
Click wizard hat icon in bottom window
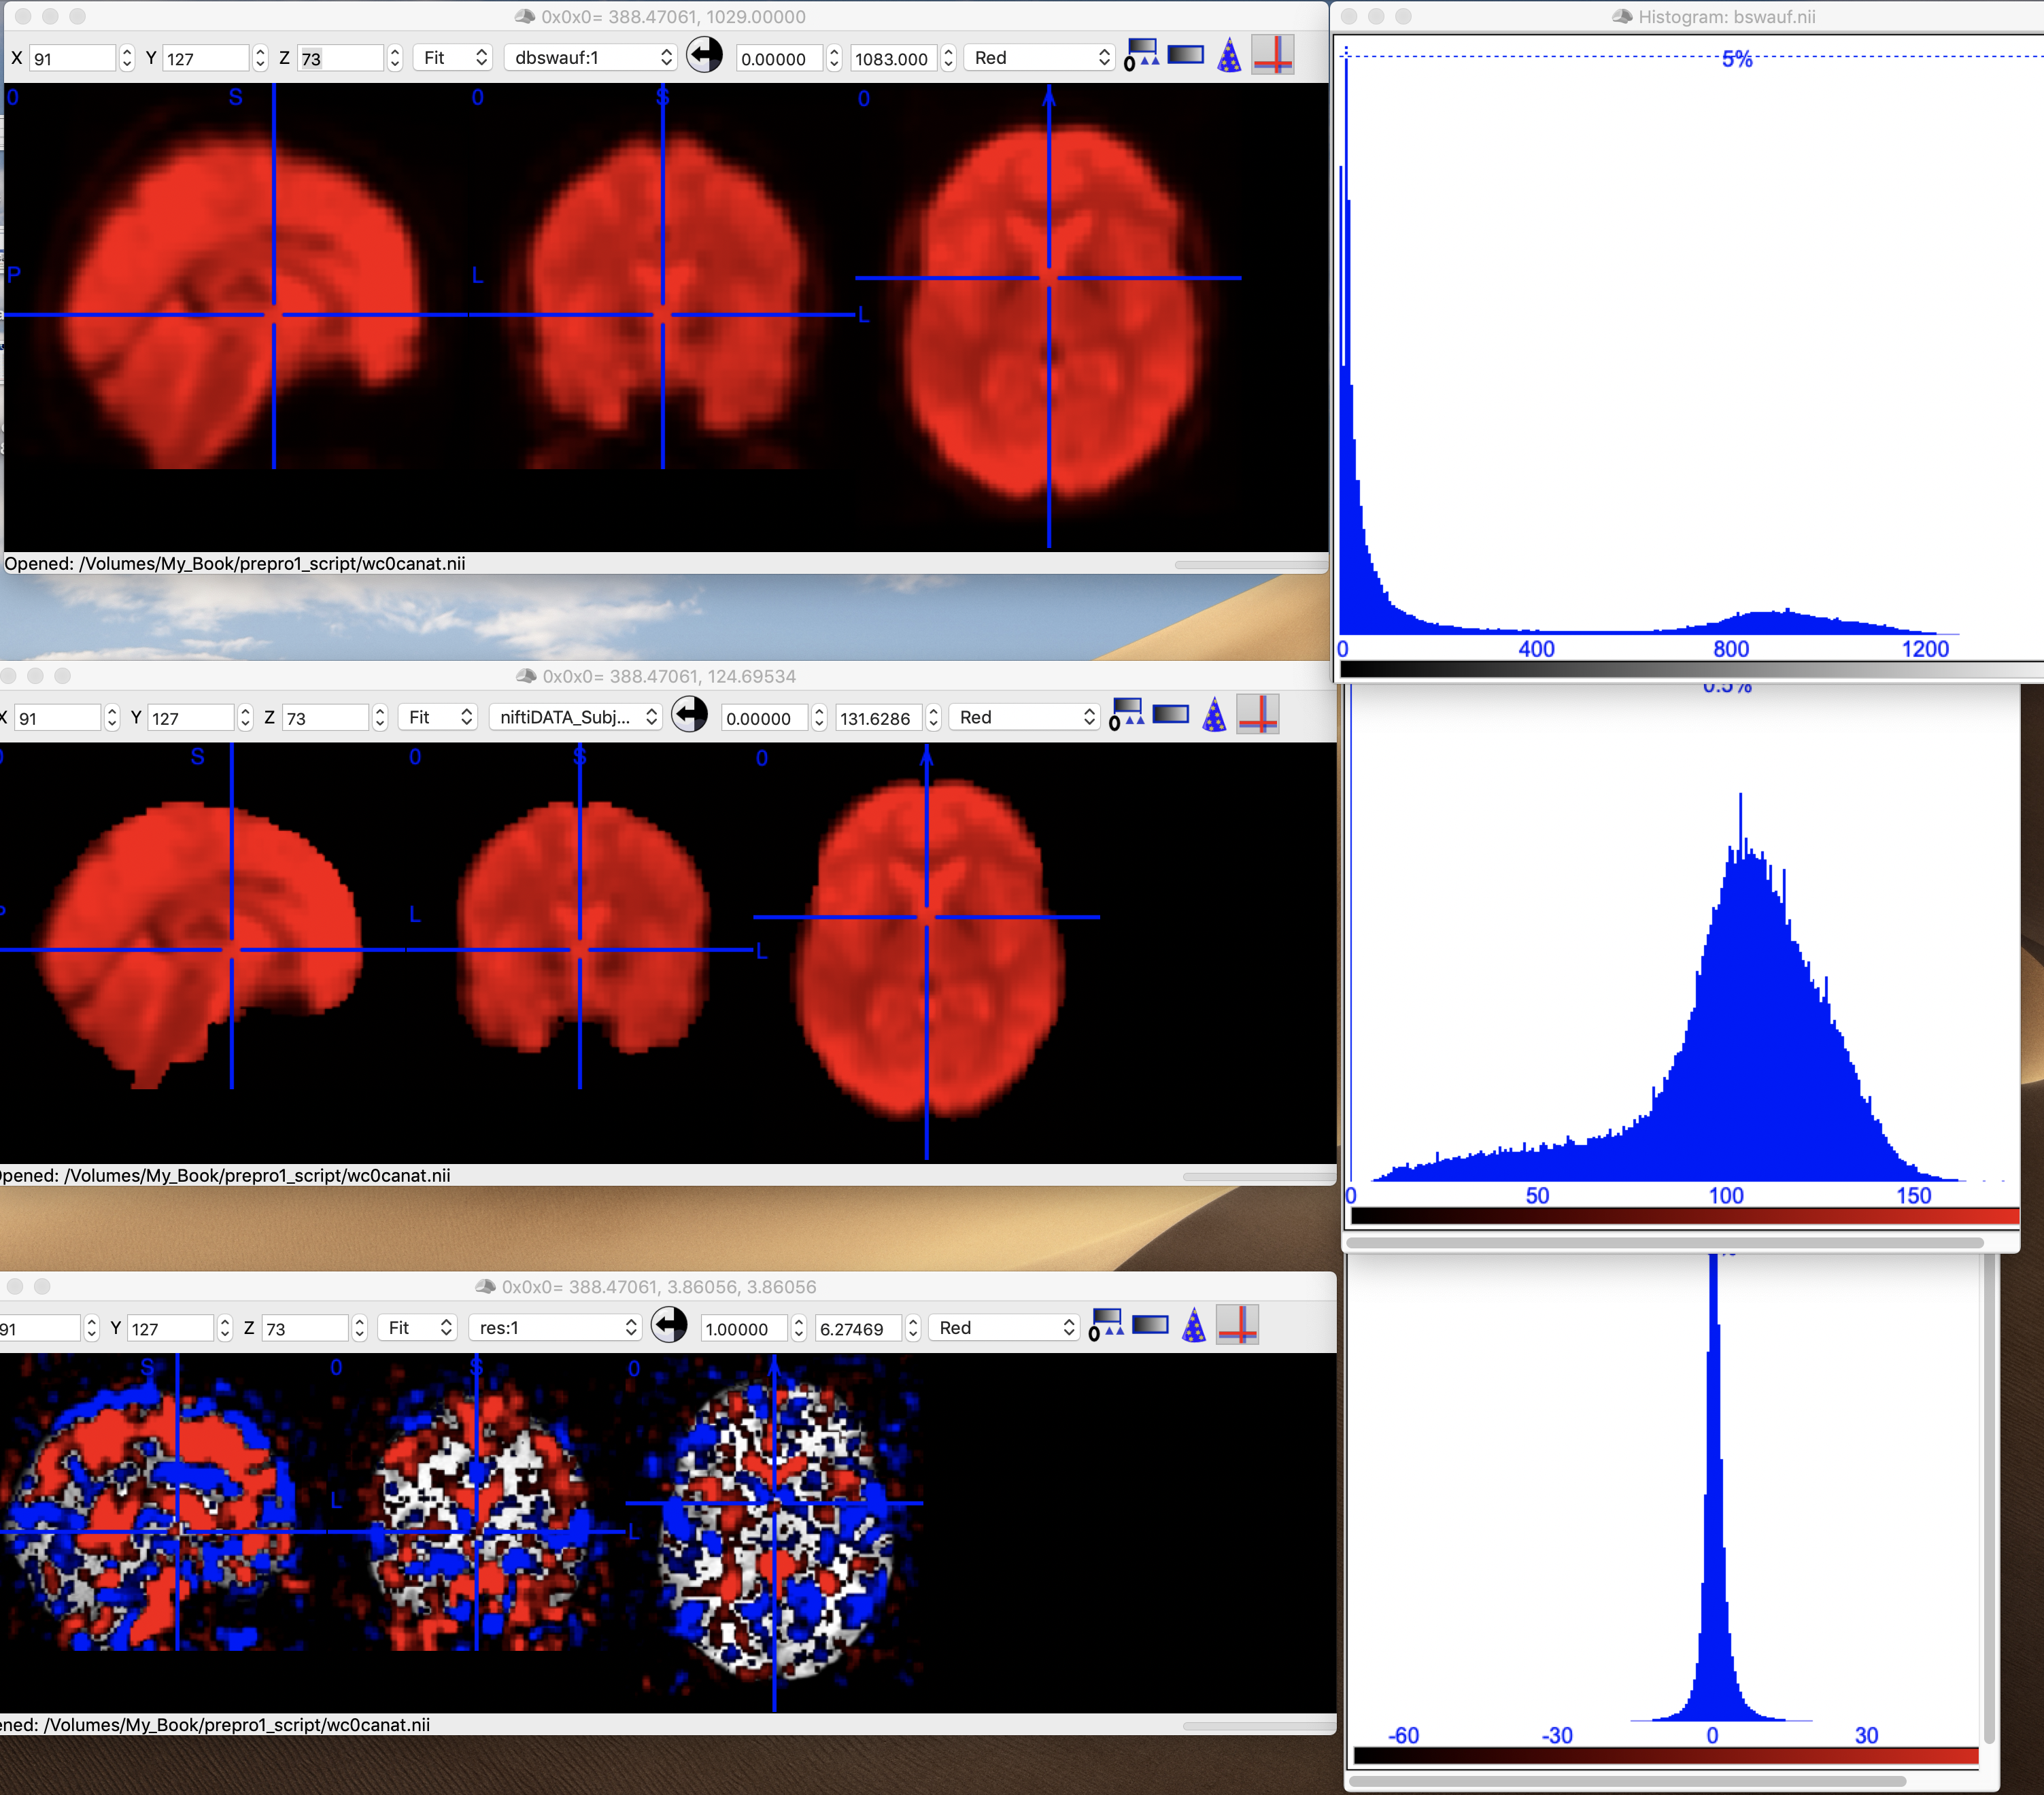point(1194,1327)
